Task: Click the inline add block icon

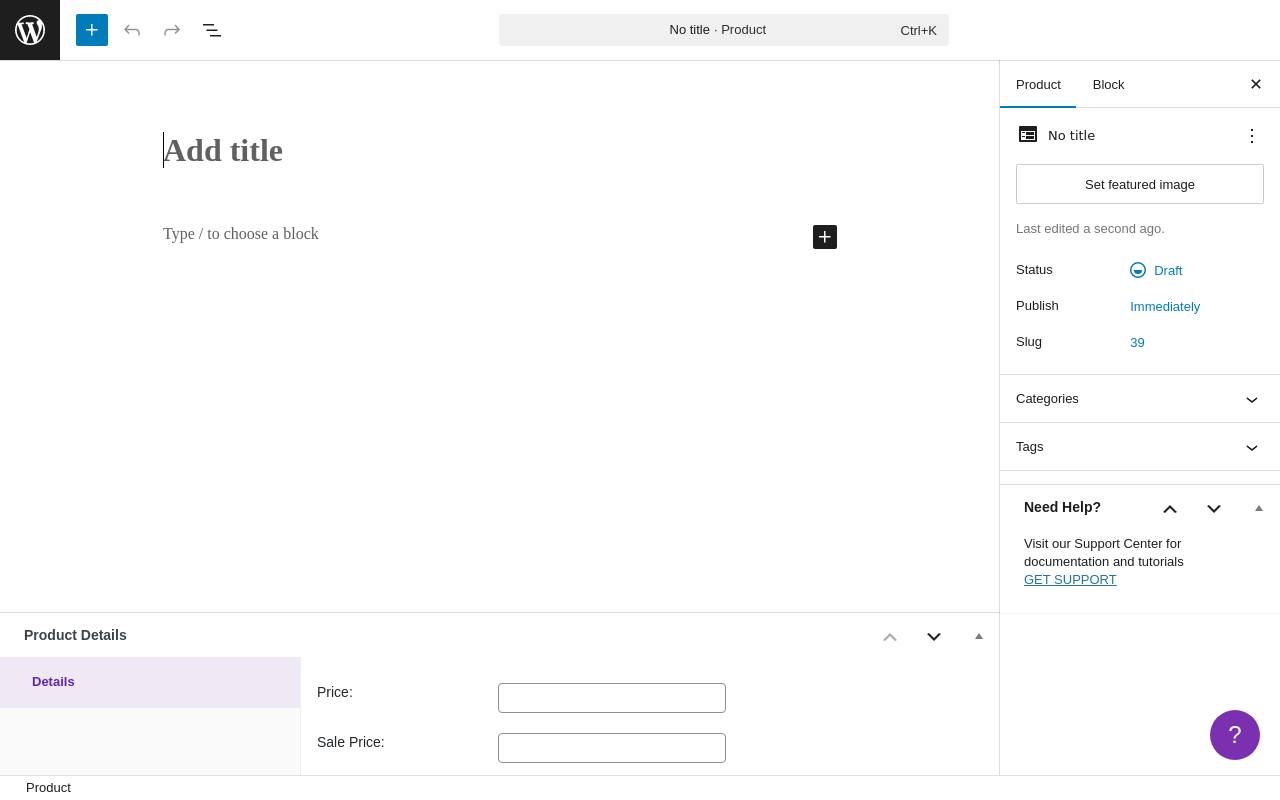Action: pos(825,237)
